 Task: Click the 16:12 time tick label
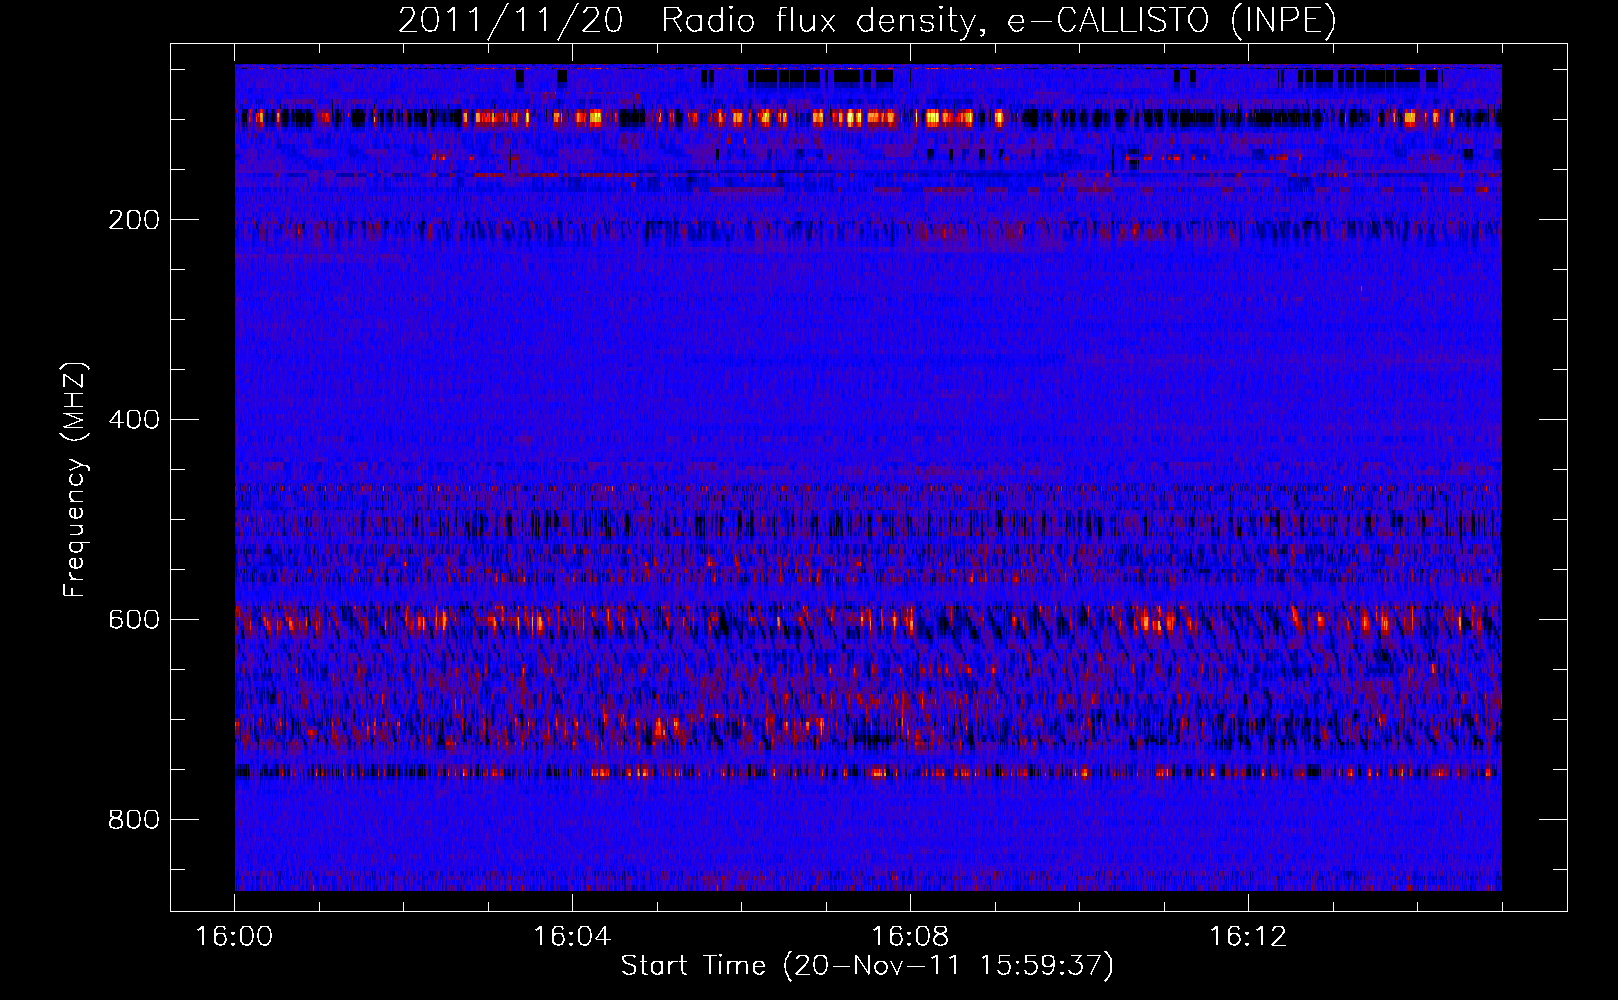(1248, 937)
